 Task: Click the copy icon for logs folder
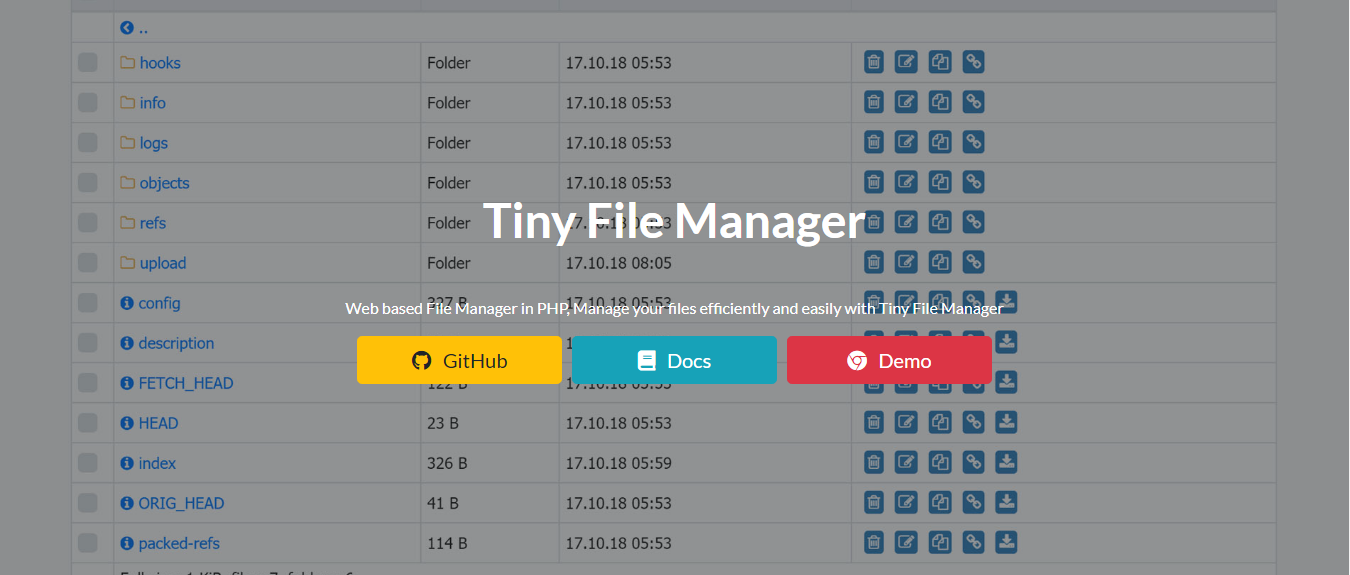click(940, 143)
